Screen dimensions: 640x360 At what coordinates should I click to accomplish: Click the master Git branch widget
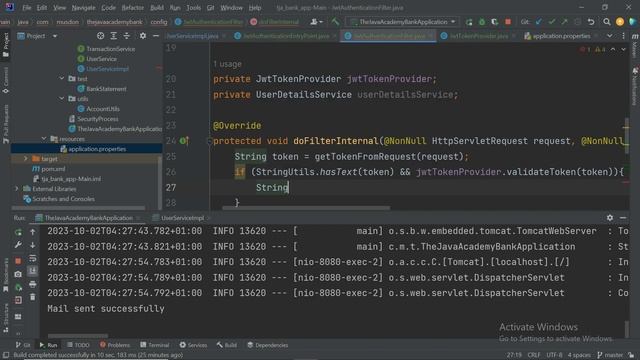tap(610, 355)
